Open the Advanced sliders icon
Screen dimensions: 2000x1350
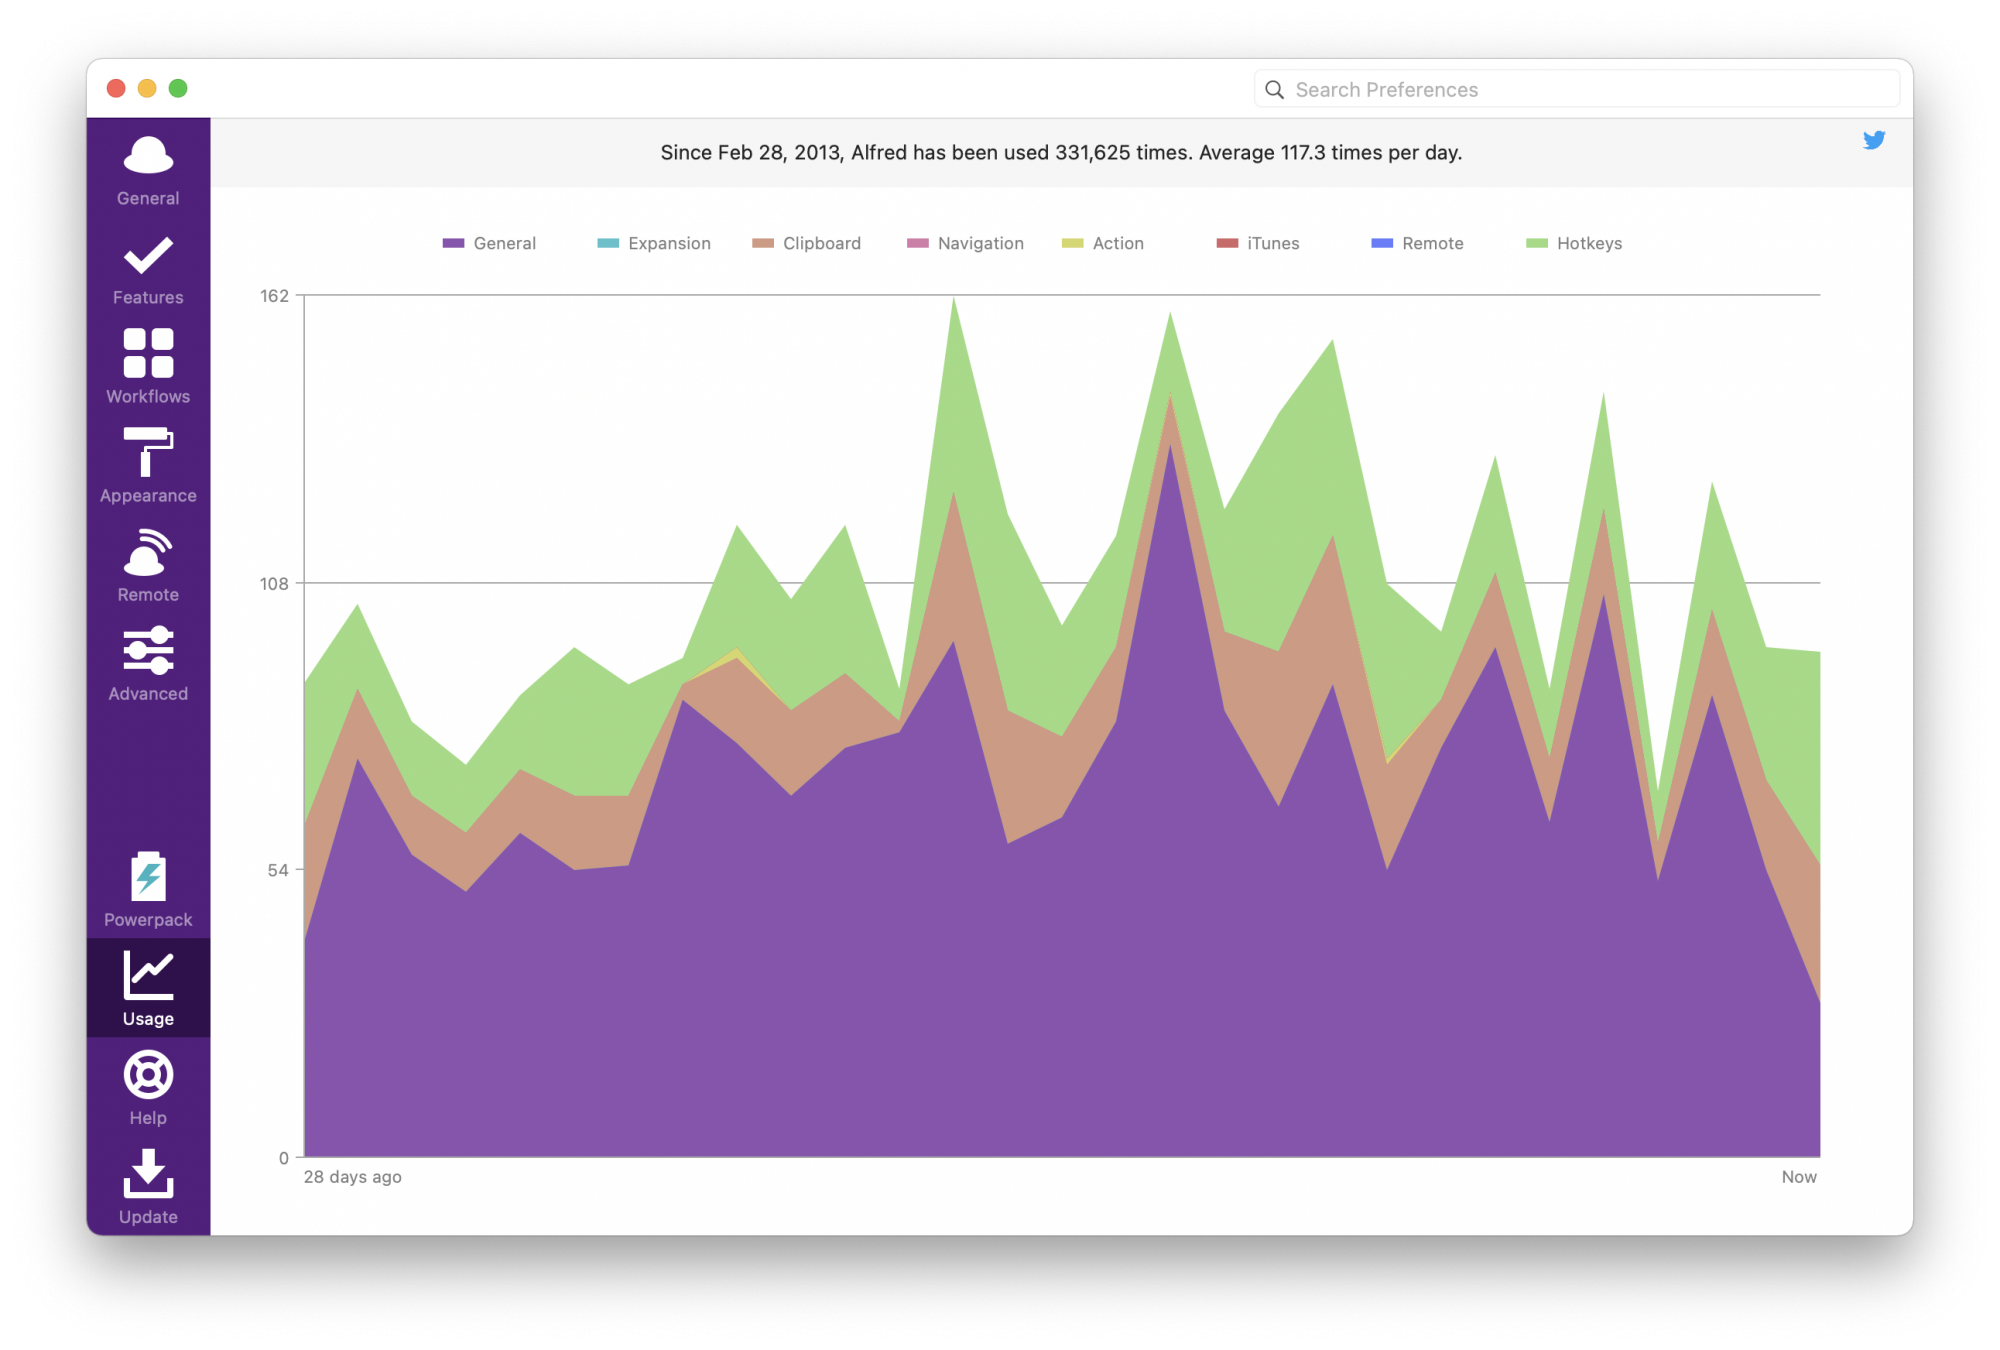148,650
